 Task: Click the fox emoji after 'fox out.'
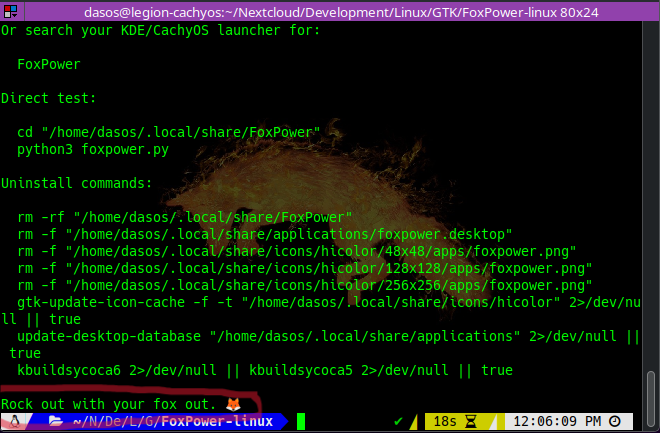point(233,404)
